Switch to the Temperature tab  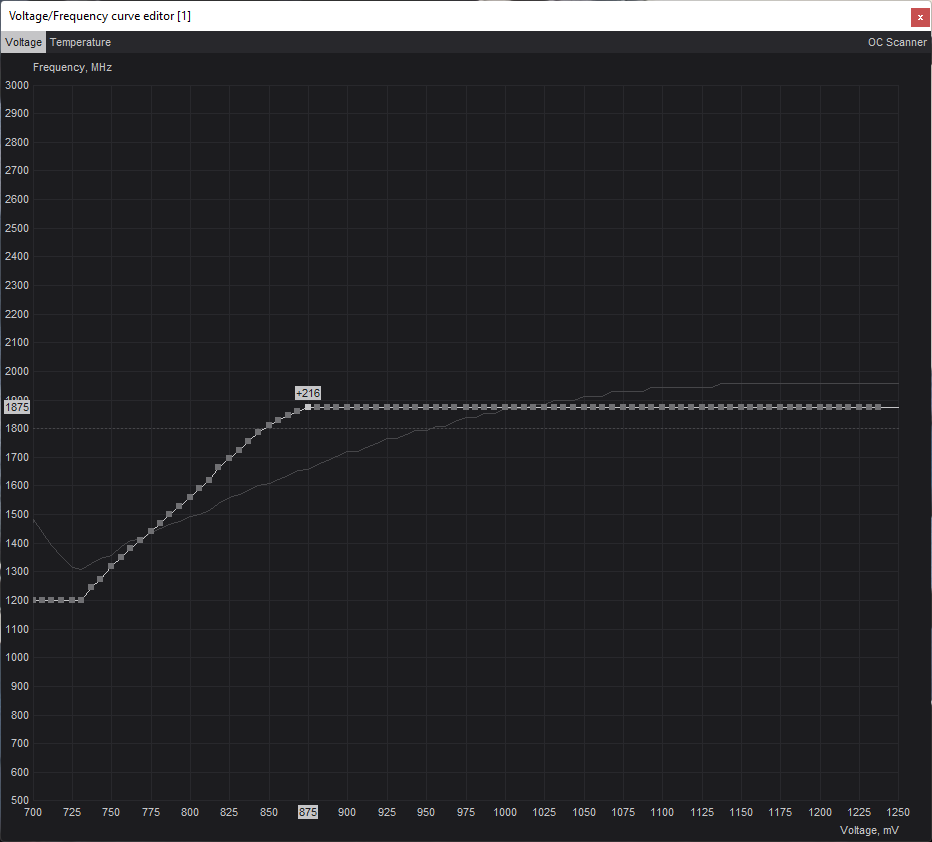(80, 43)
